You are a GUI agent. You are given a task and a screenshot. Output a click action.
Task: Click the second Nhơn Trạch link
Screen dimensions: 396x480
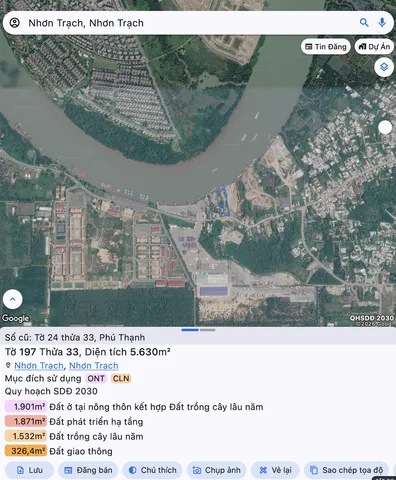coord(94,366)
